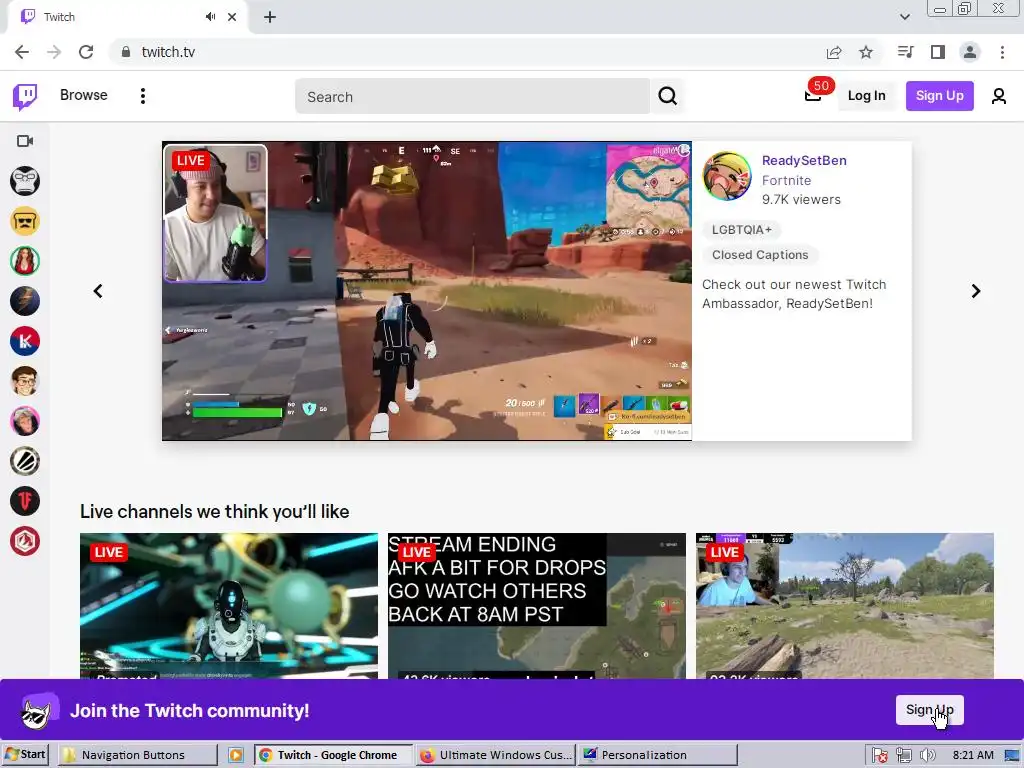The height and width of the screenshot is (768, 1024).
Task: Open the Fortnite category link
Action: 786,180
